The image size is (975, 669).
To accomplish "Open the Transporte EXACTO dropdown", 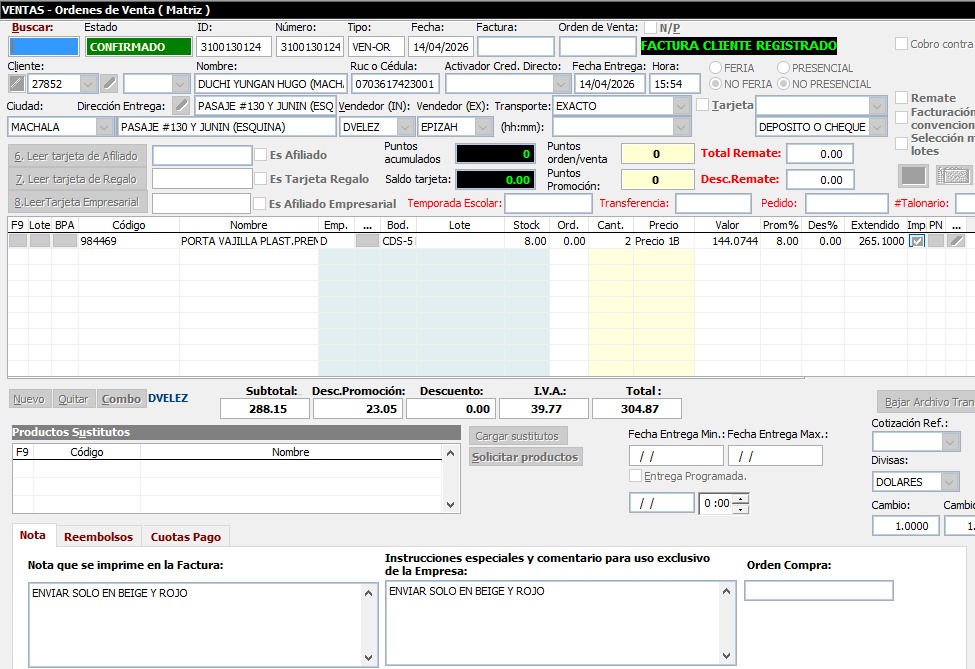I will pos(681,106).
